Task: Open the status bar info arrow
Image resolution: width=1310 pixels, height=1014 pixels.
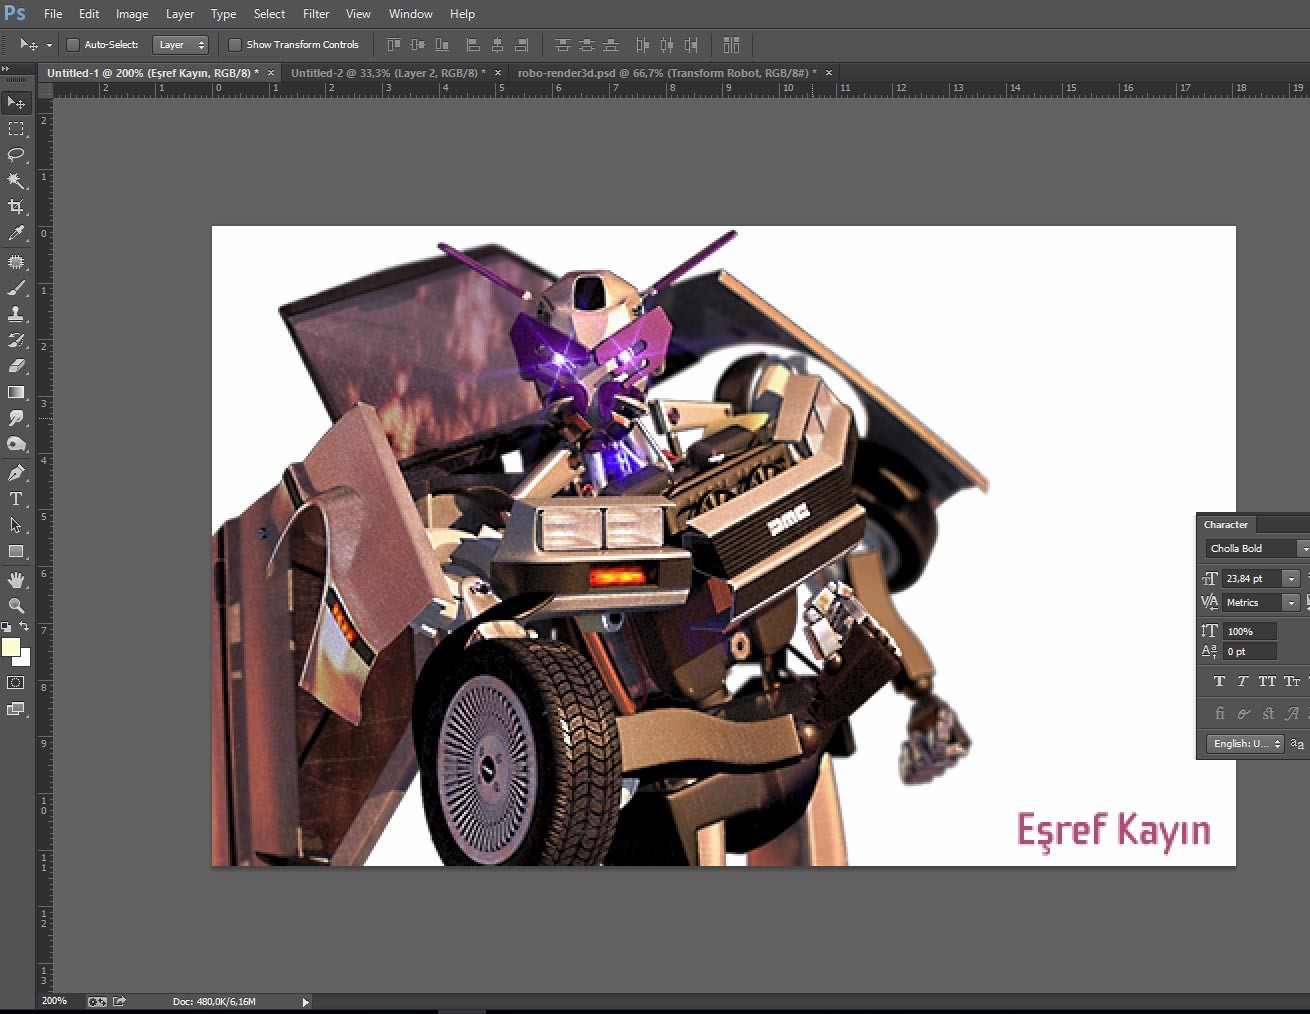Action: (x=305, y=1001)
